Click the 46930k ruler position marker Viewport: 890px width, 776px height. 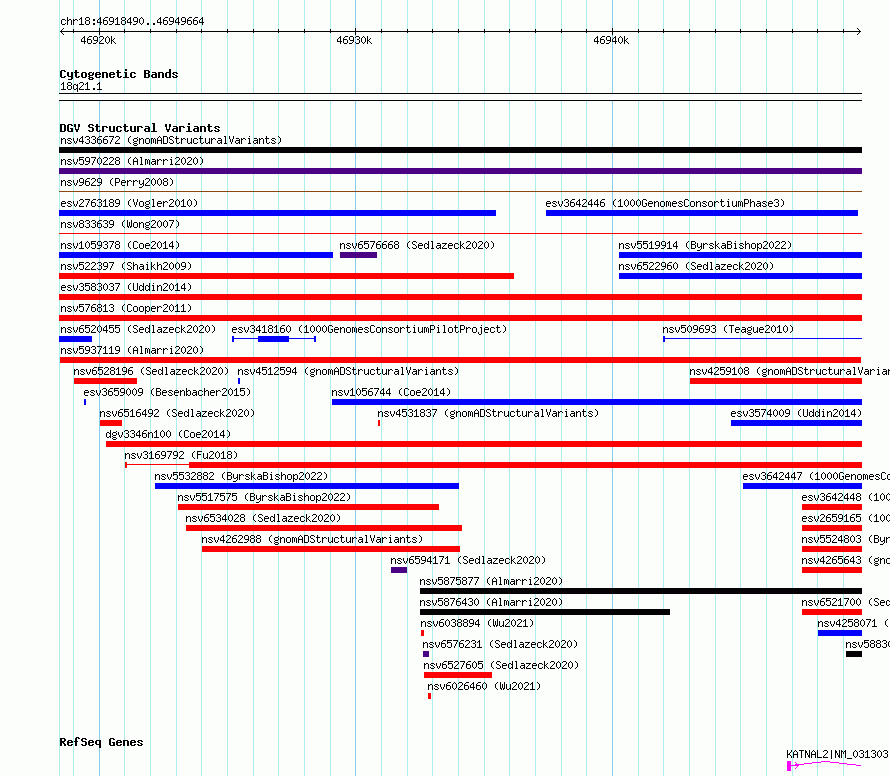pos(354,40)
